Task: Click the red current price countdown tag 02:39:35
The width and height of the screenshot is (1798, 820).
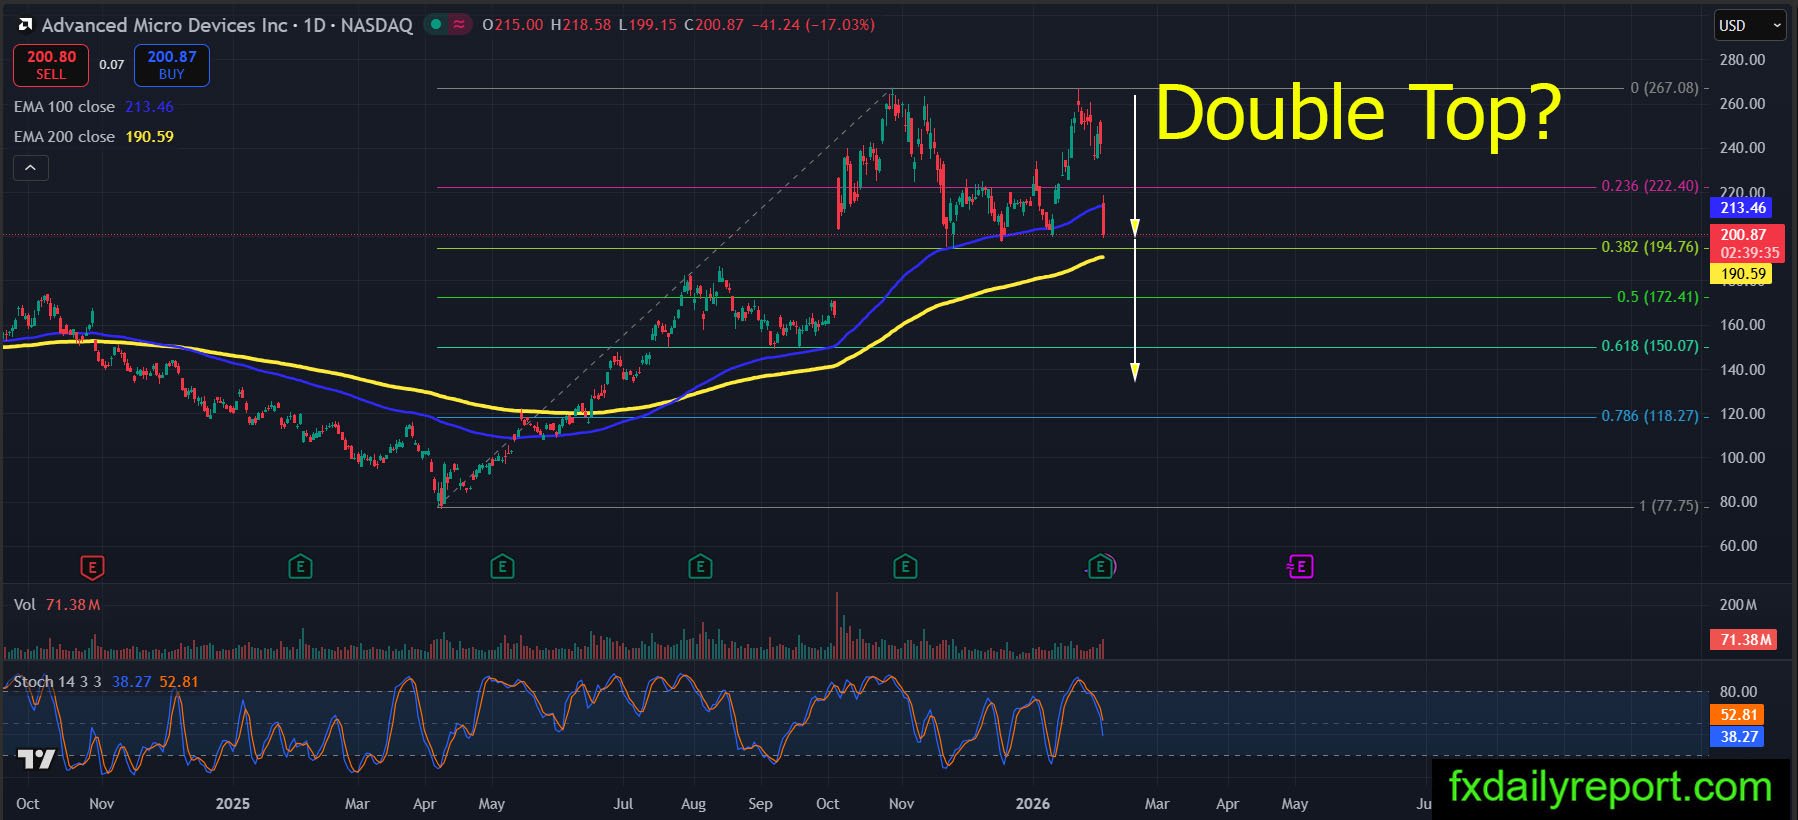Action: click(x=1749, y=244)
